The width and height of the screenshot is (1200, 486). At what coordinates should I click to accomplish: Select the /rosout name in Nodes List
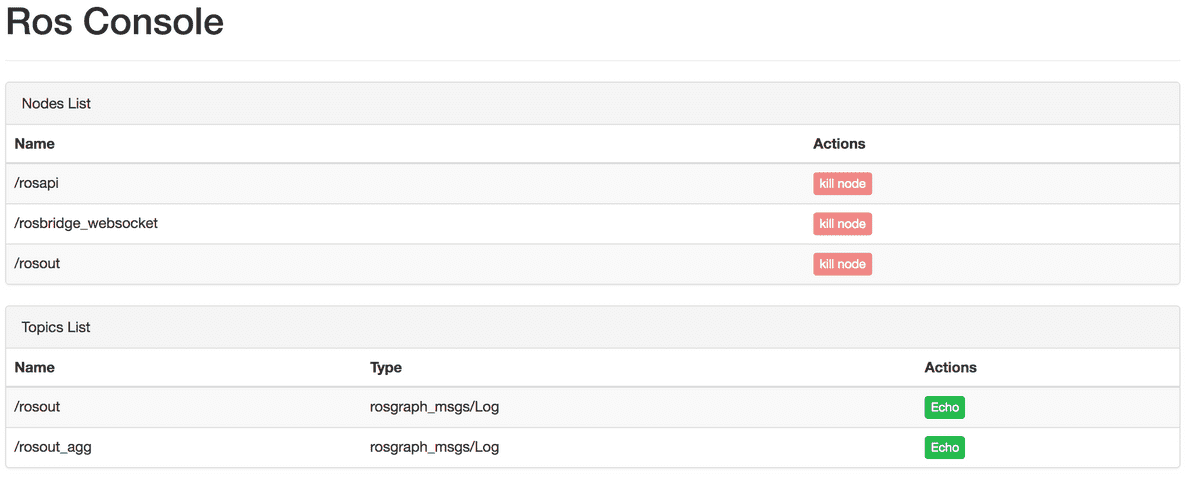click(x=38, y=264)
